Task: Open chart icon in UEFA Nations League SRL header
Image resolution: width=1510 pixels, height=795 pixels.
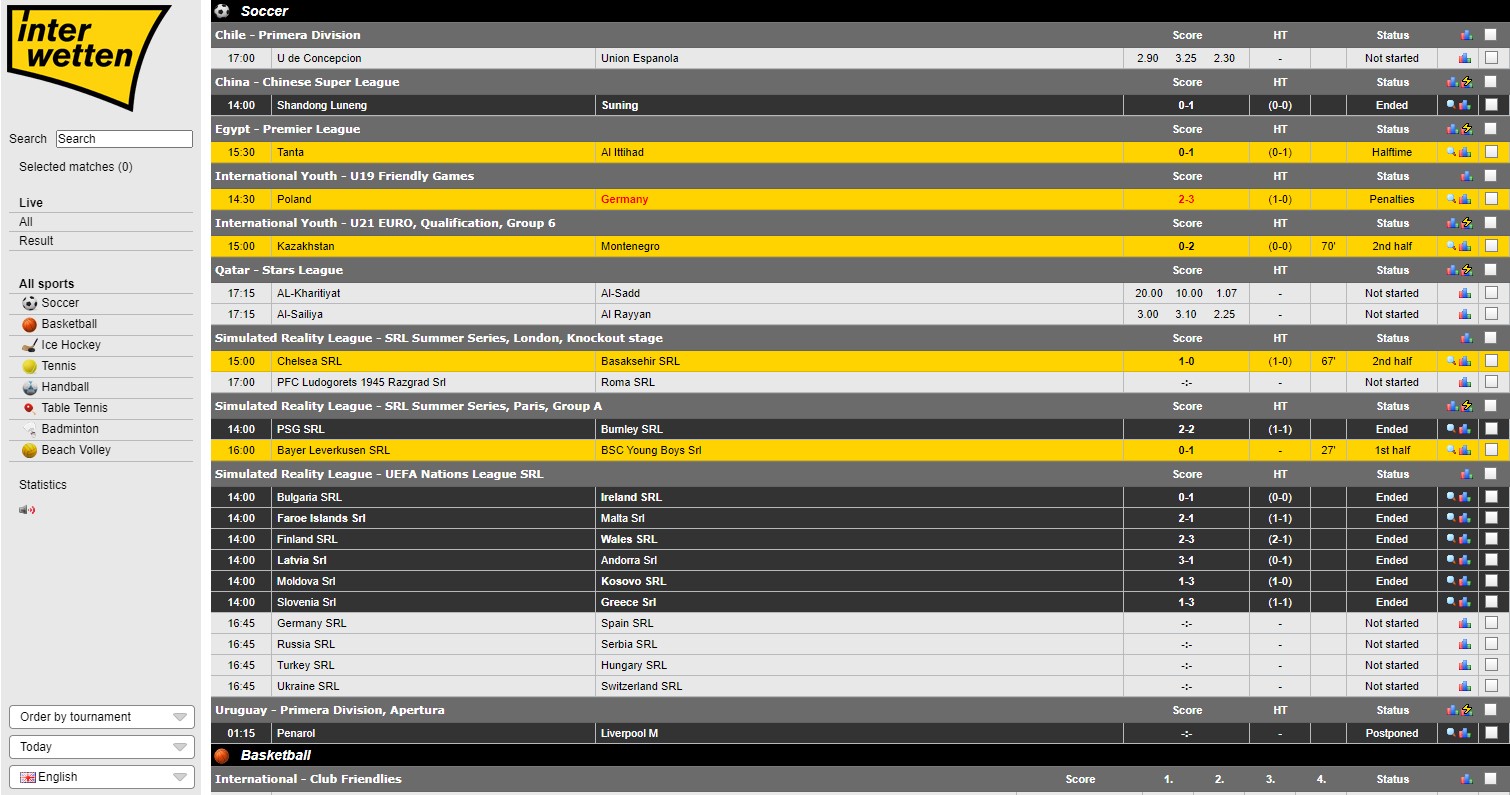Action: coord(1465,474)
